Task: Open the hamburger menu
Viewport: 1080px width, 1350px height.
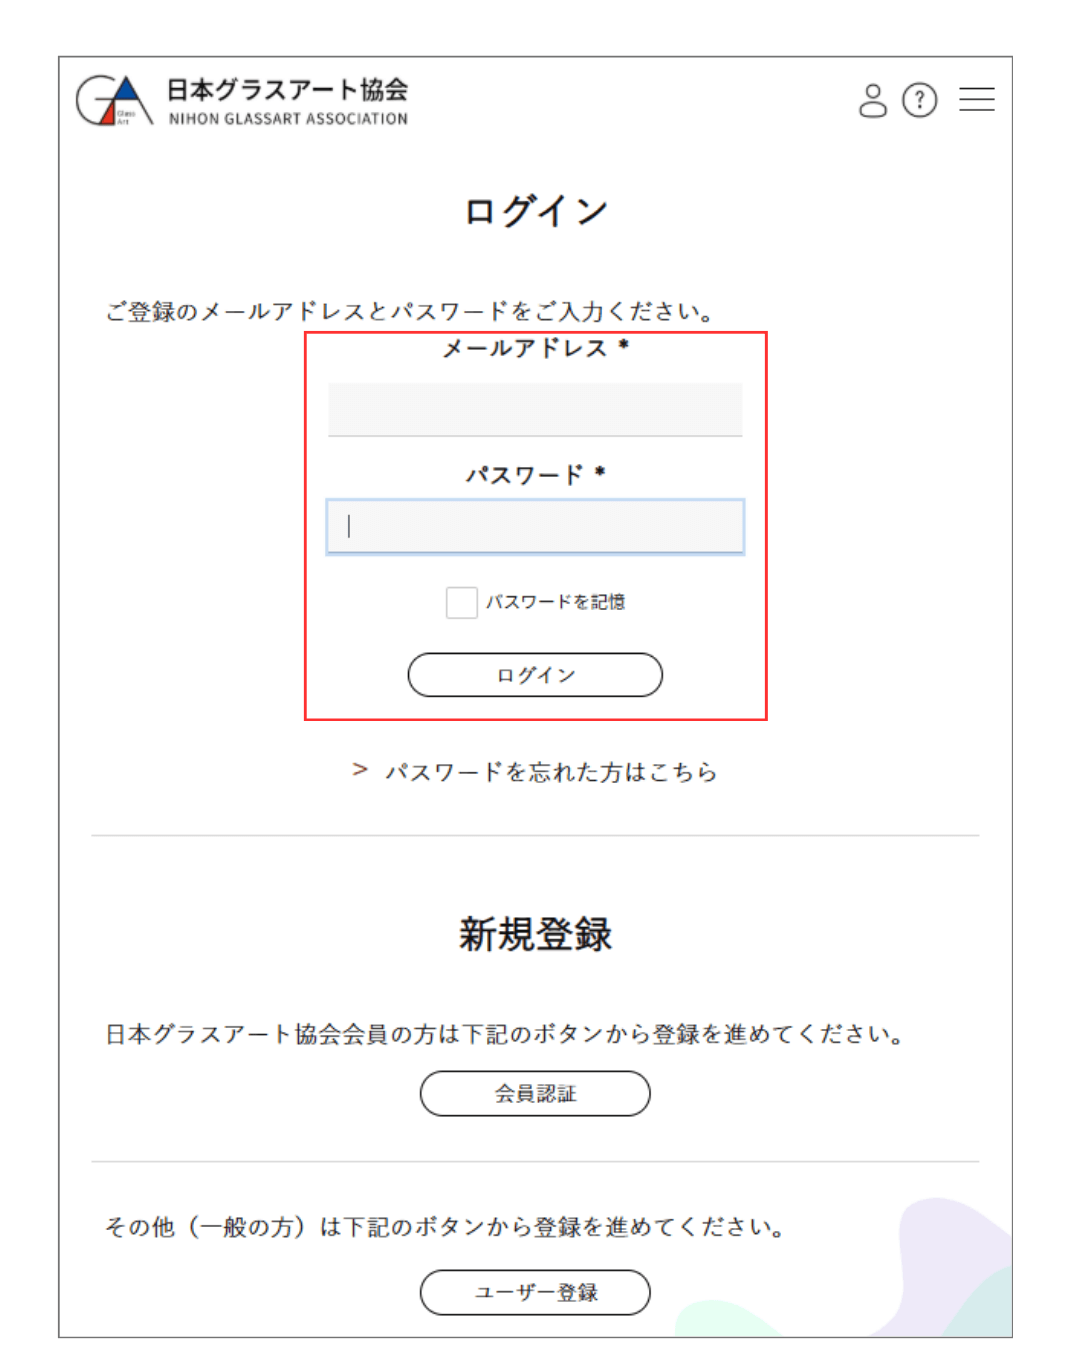Action: 976,99
